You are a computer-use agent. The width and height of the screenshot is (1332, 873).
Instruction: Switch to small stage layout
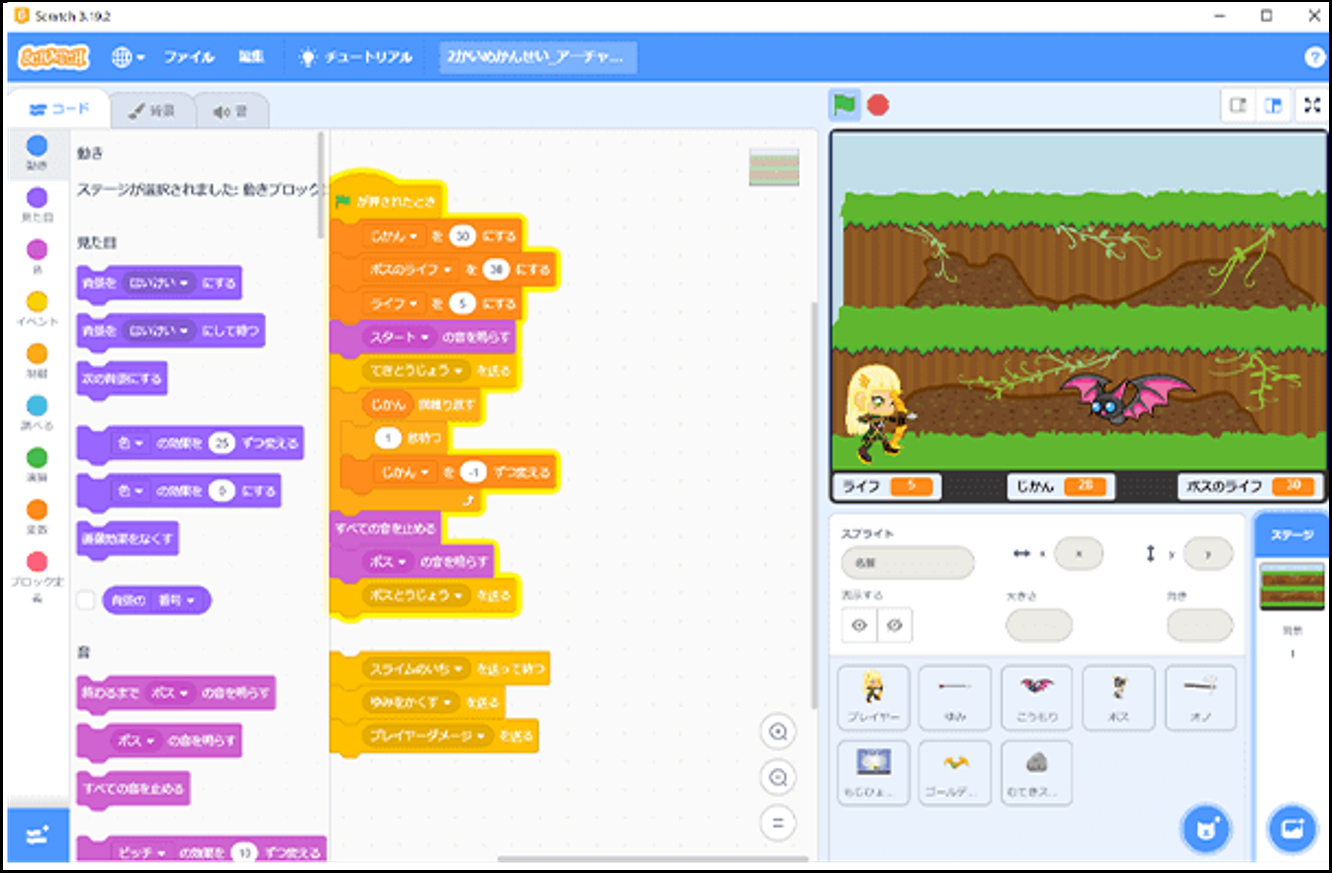click(1238, 105)
